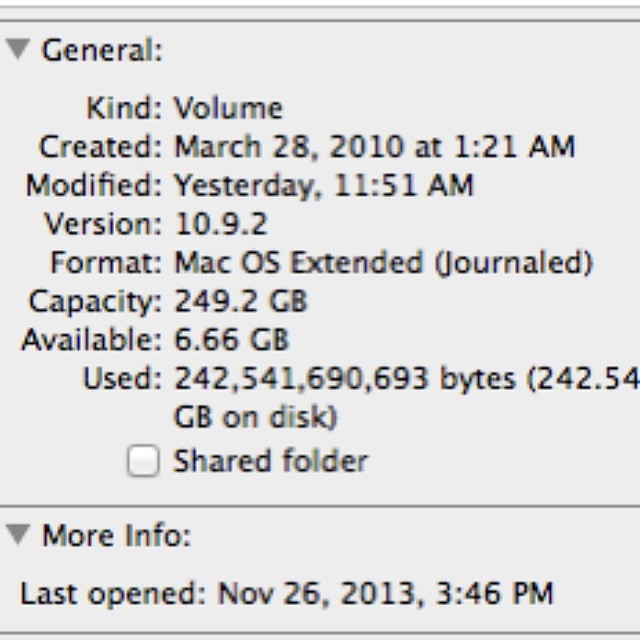The width and height of the screenshot is (640, 640).
Task: Click the 6.66 GB available value
Action: tap(232, 340)
